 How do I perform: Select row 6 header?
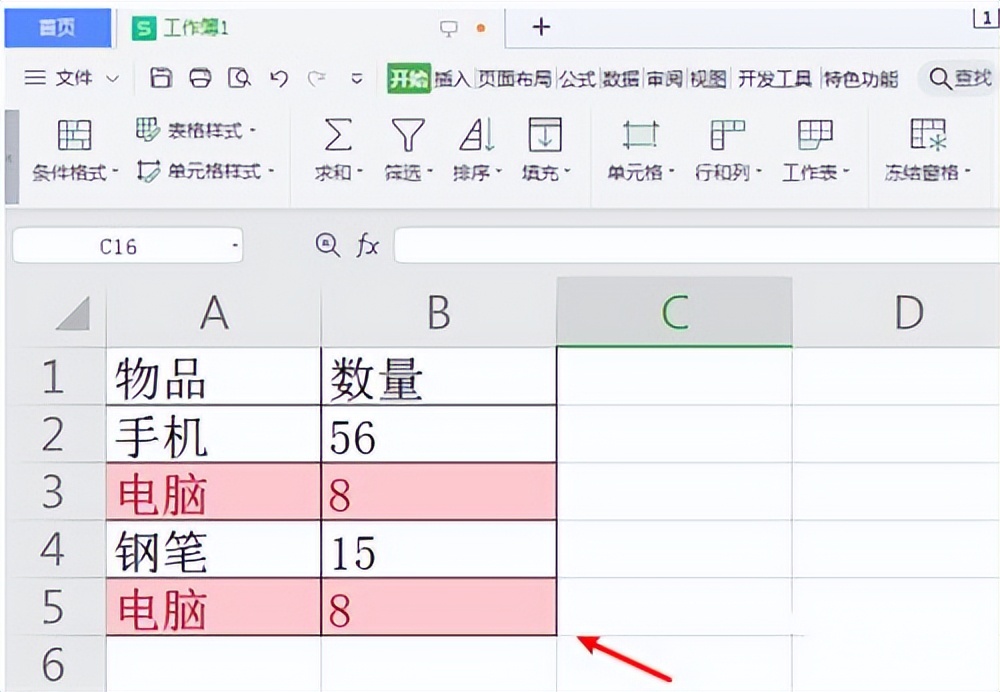pyautogui.click(x=54, y=664)
